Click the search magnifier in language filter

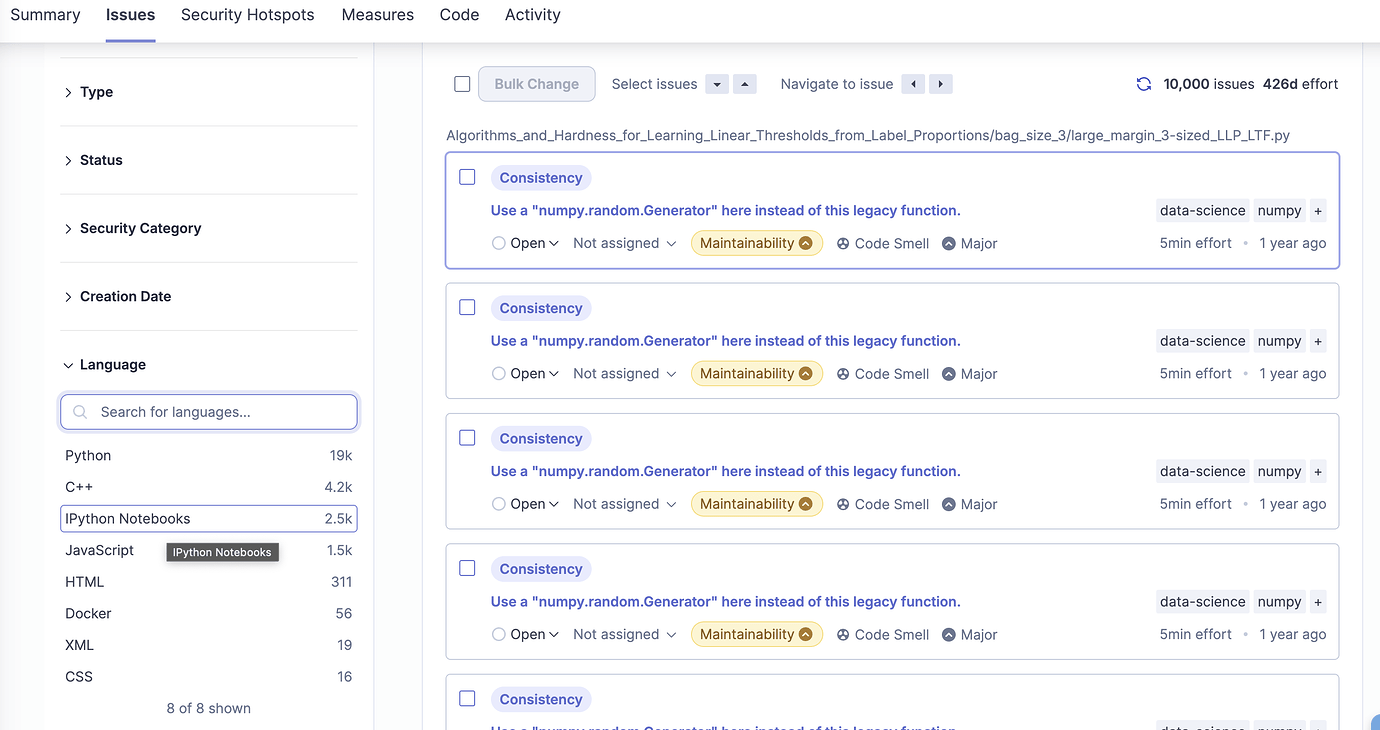pos(79,412)
